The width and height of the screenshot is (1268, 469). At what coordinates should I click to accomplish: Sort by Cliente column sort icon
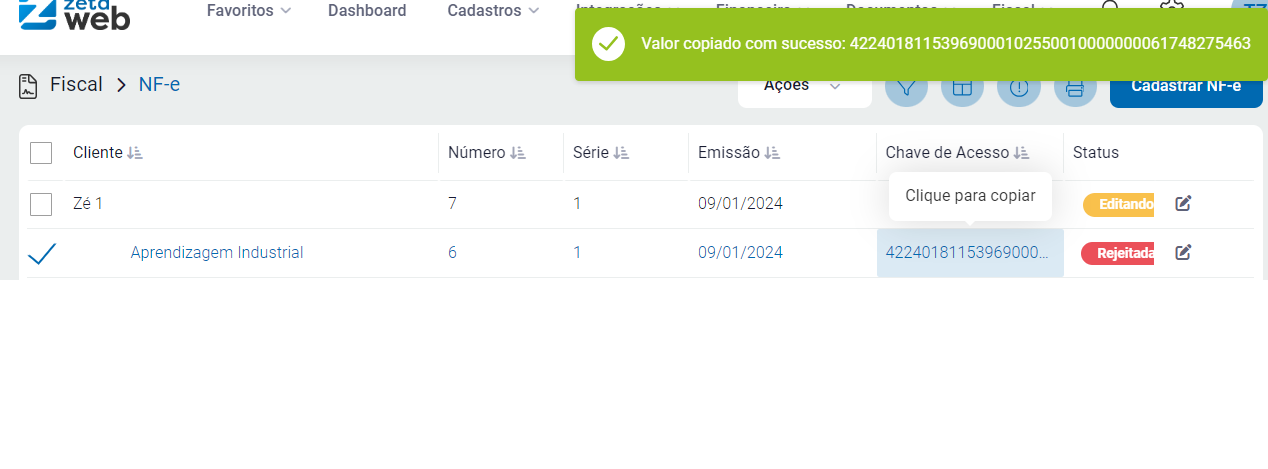tap(135, 153)
